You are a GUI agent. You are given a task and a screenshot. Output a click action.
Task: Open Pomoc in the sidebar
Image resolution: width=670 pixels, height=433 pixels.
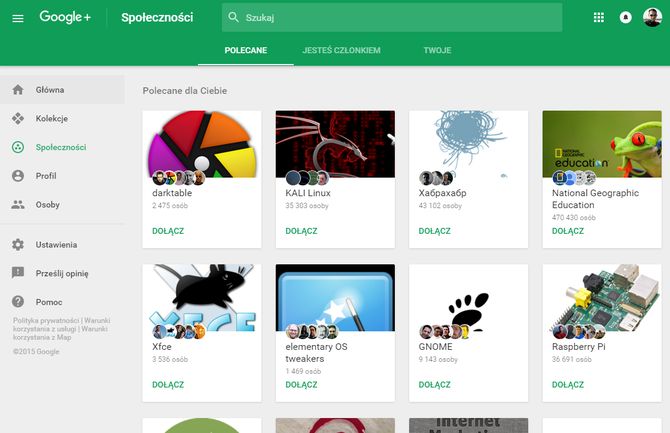tap(62, 302)
